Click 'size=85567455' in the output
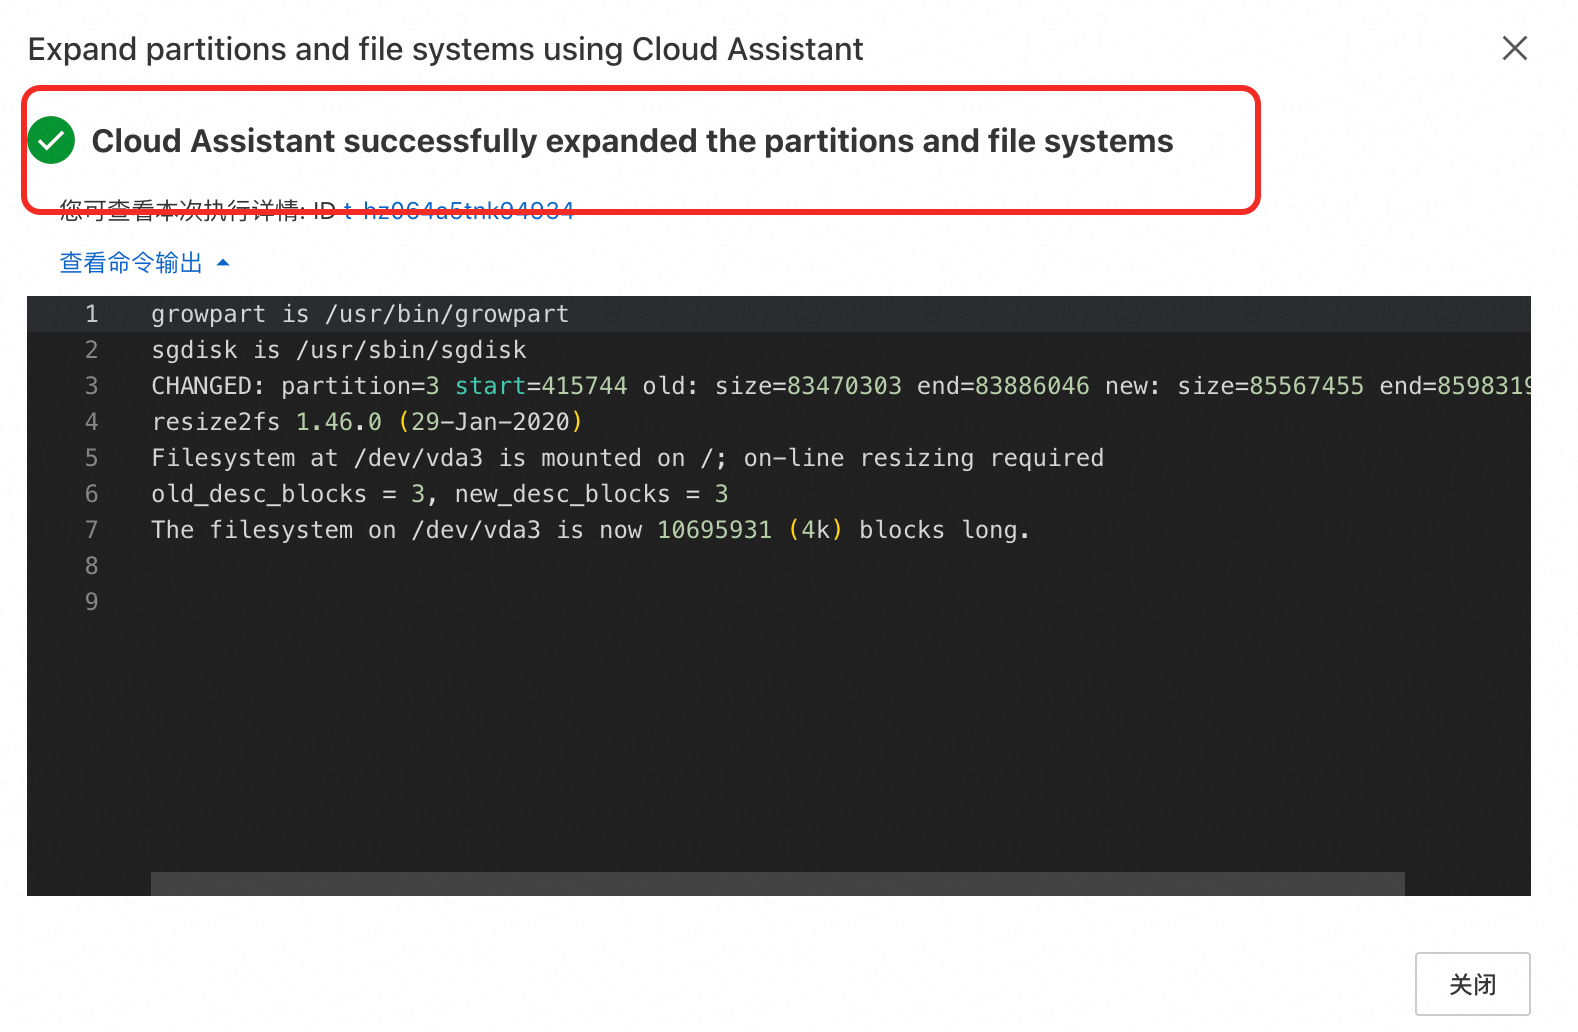1578x1032 pixels. click(x=1270, y=386)
